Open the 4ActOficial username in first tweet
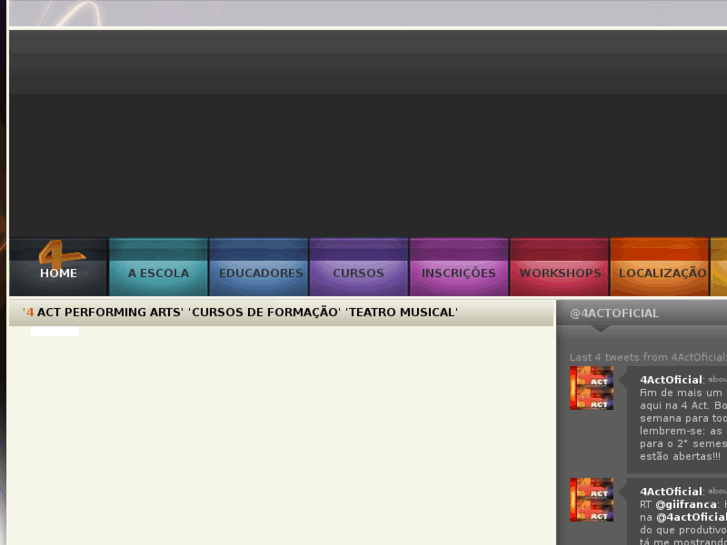 click(x=671, y=379)
